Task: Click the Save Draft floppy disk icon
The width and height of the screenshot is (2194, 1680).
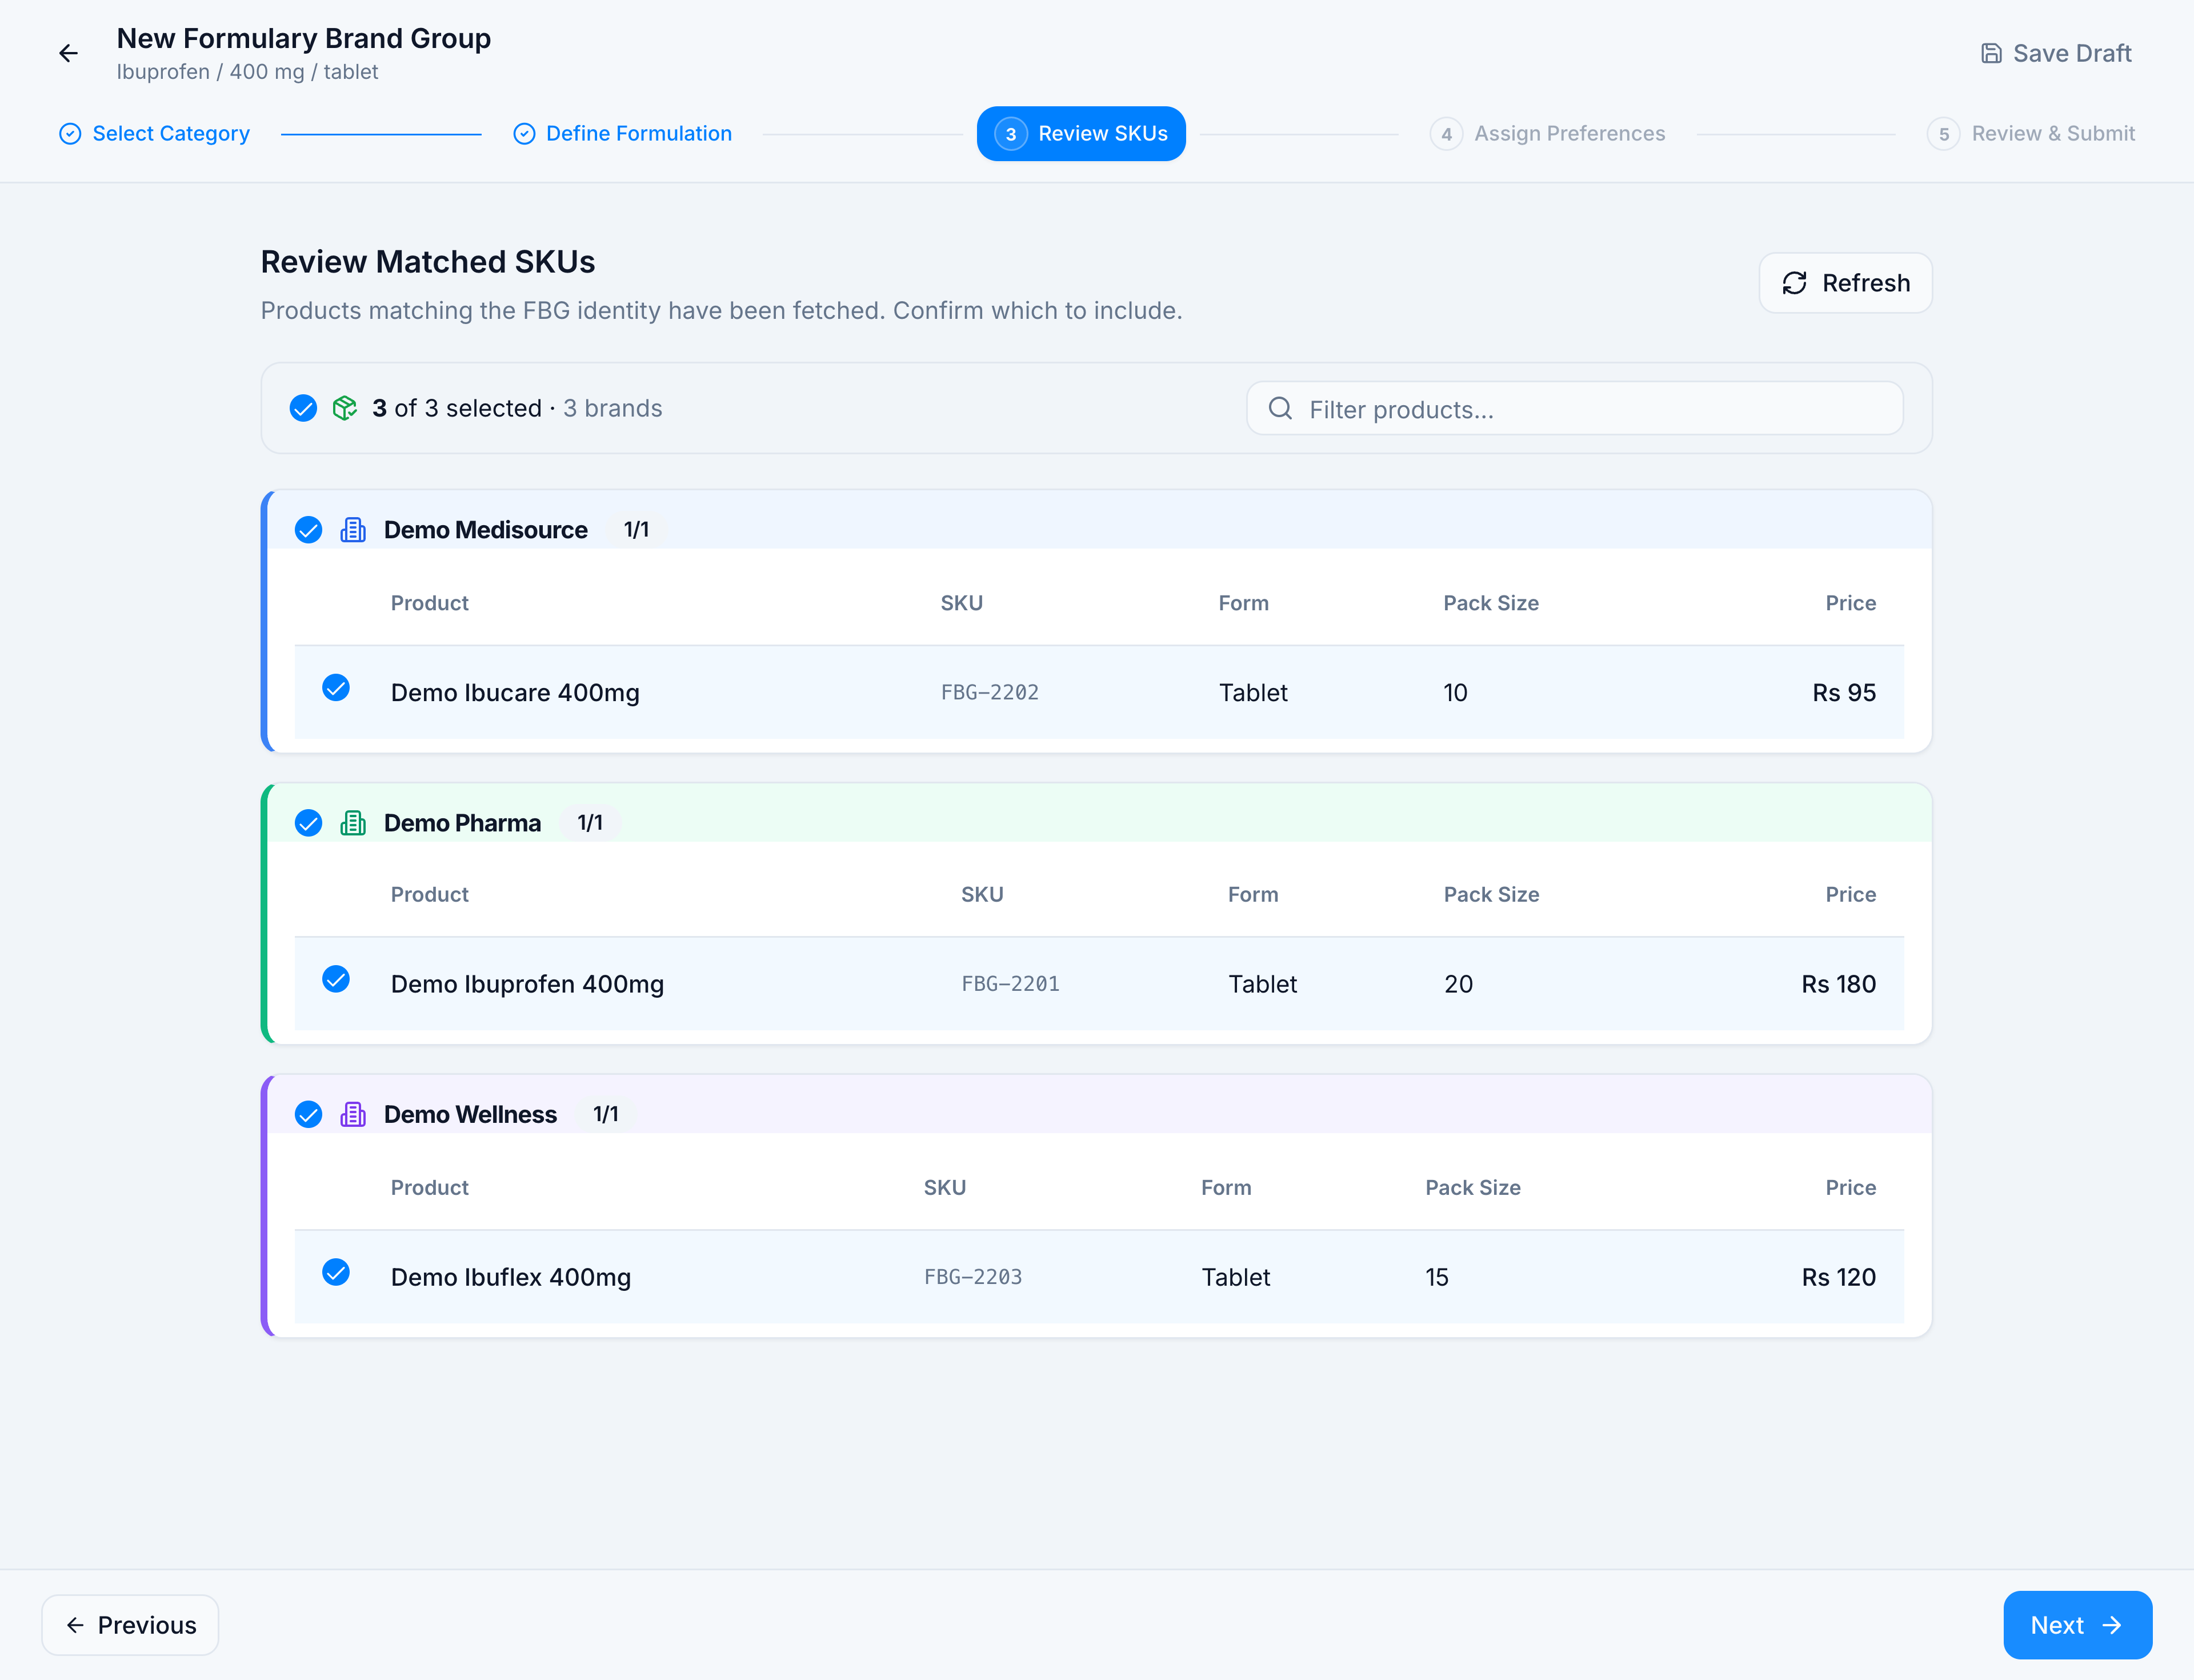Action: click(1991, 53)
